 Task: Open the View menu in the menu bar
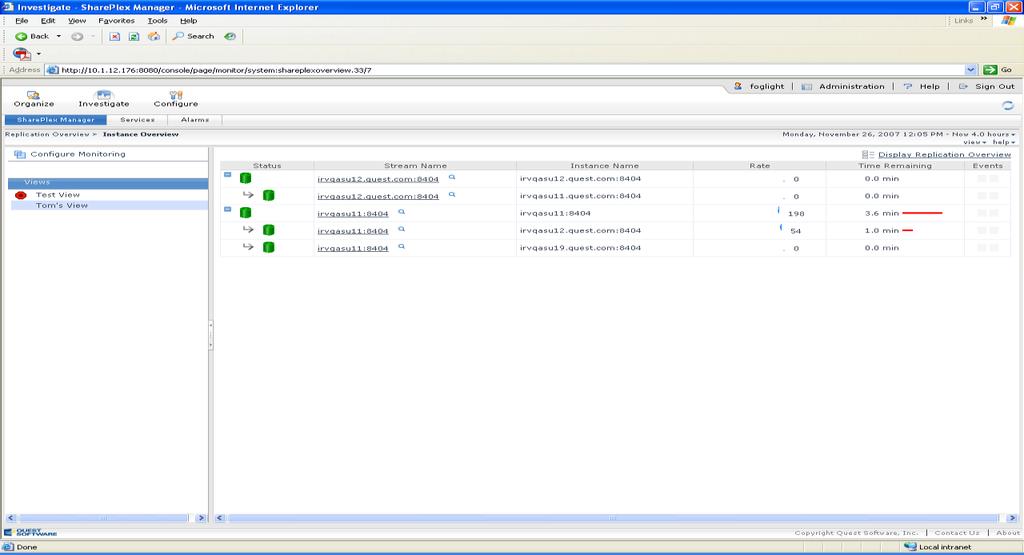pyautogui.click(x=77, y=20)
